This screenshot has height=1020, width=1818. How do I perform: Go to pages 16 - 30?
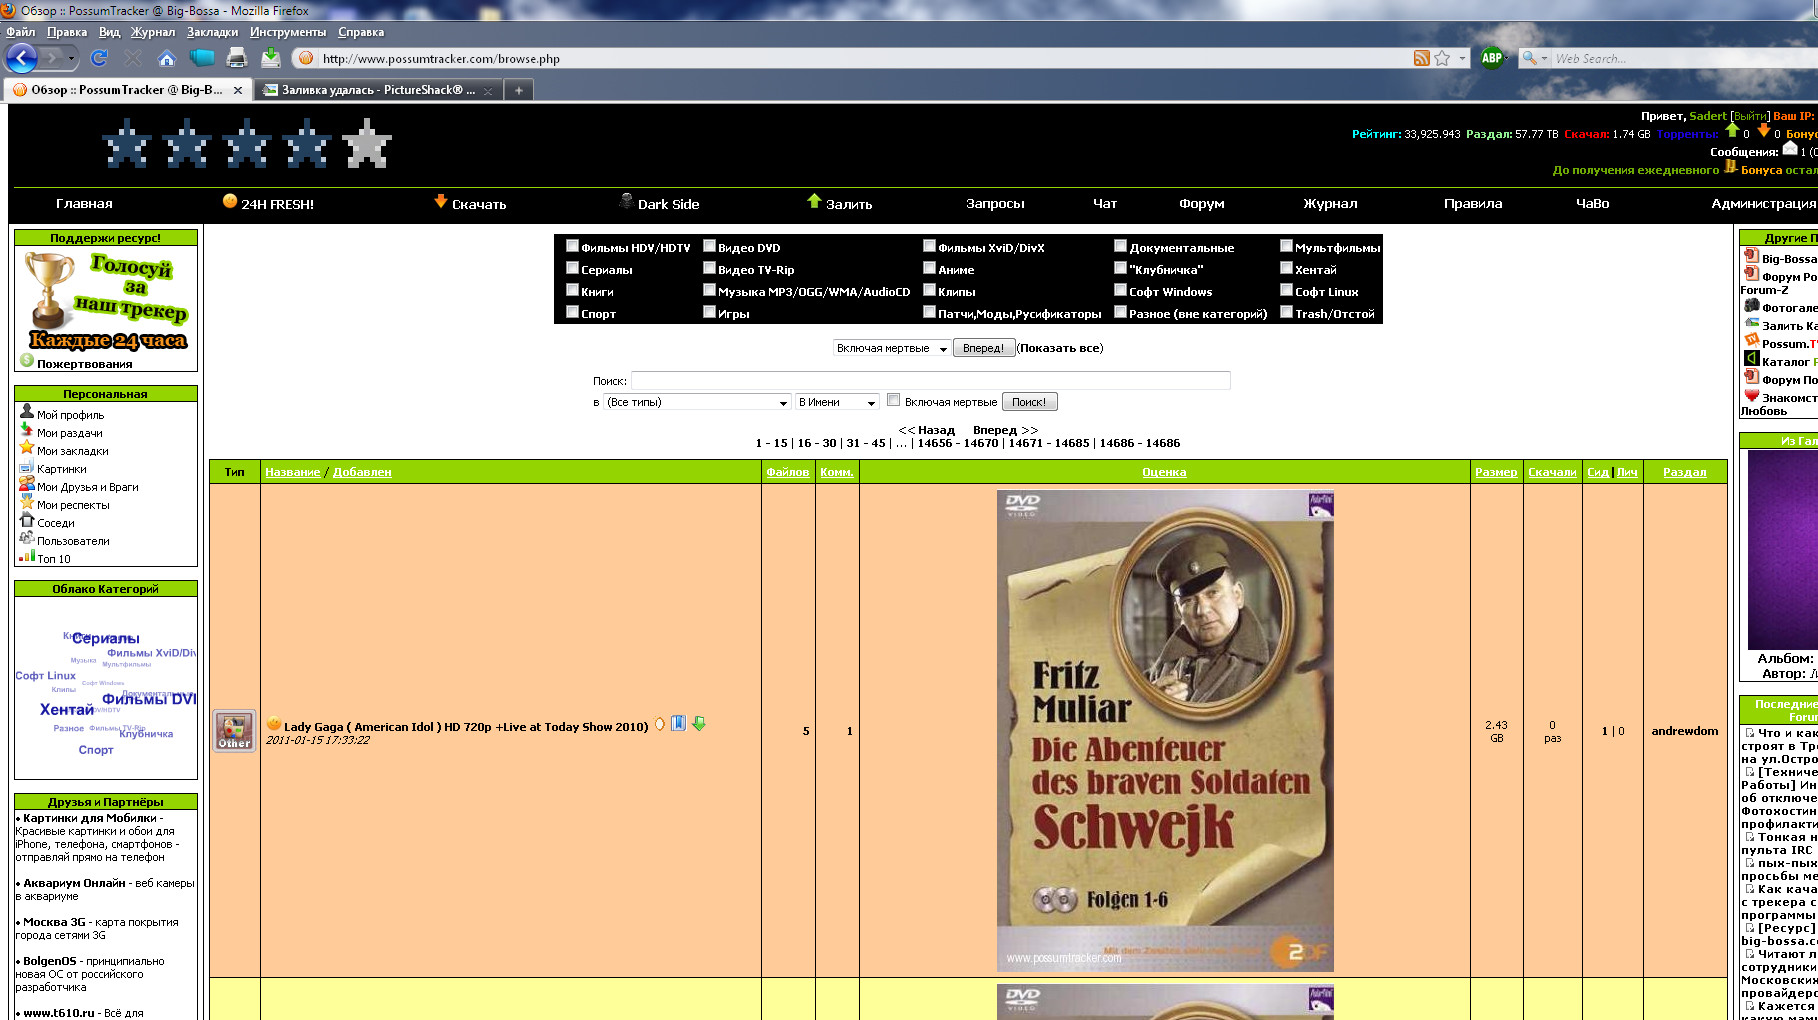pos(816,443)
